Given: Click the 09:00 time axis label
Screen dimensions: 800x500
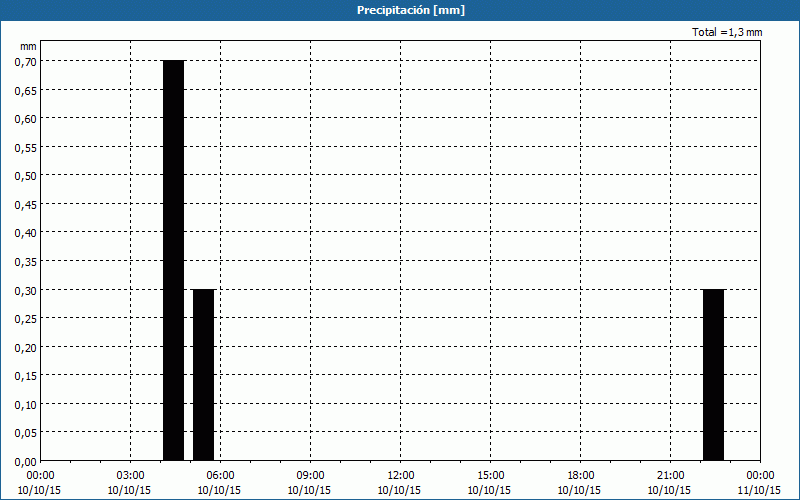Looking at the screenshot, I should coord(311,475).
